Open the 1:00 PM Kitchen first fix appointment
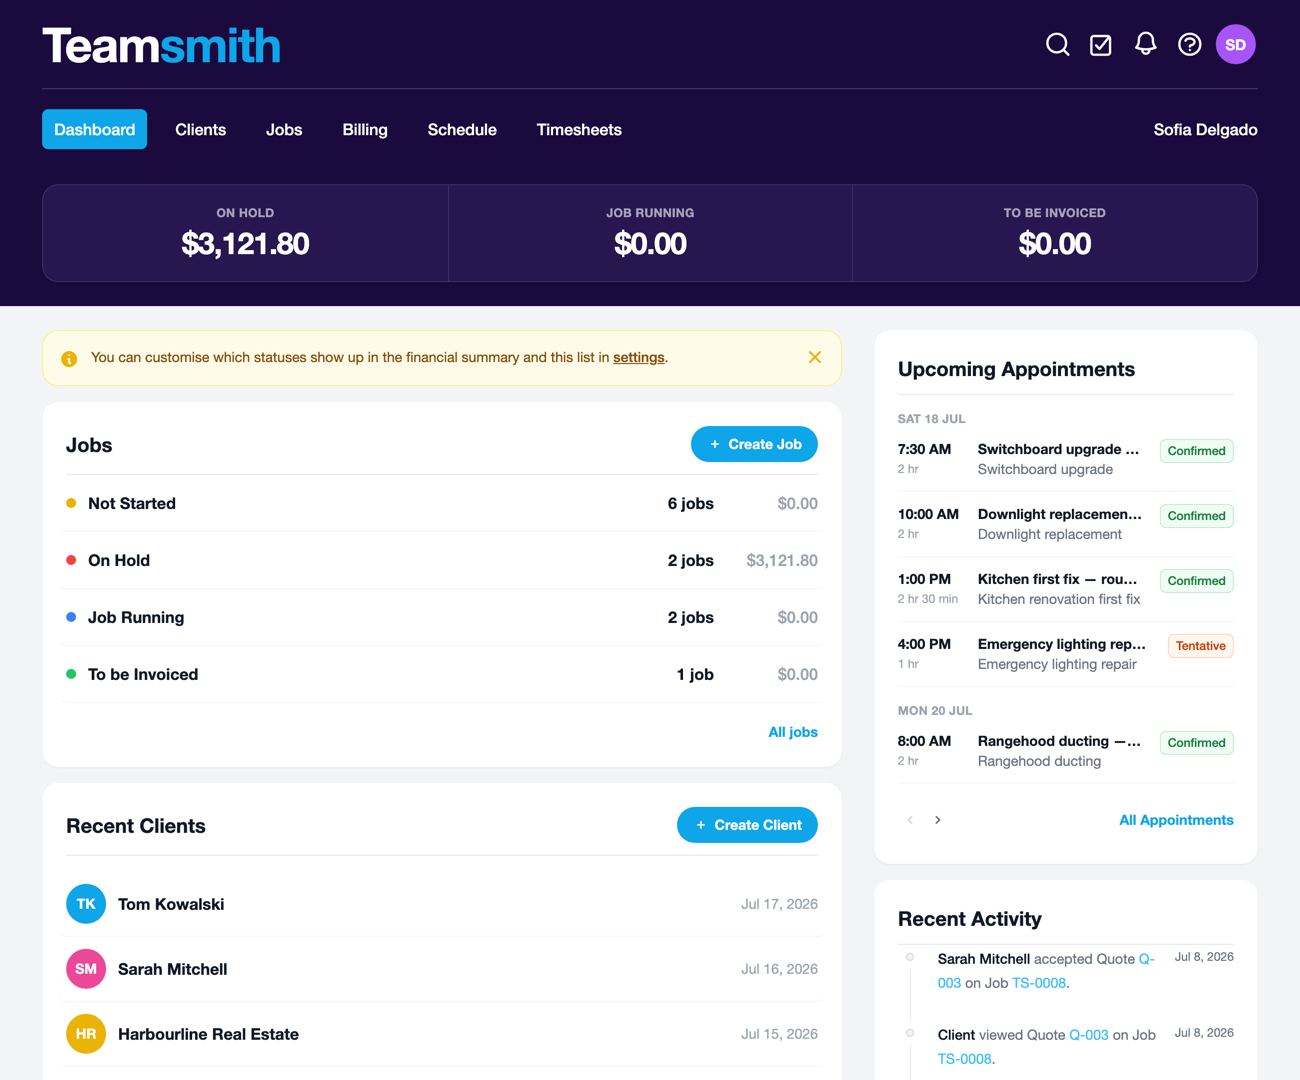Viewport: 1300px width, 1080px height. [1065, 589]
